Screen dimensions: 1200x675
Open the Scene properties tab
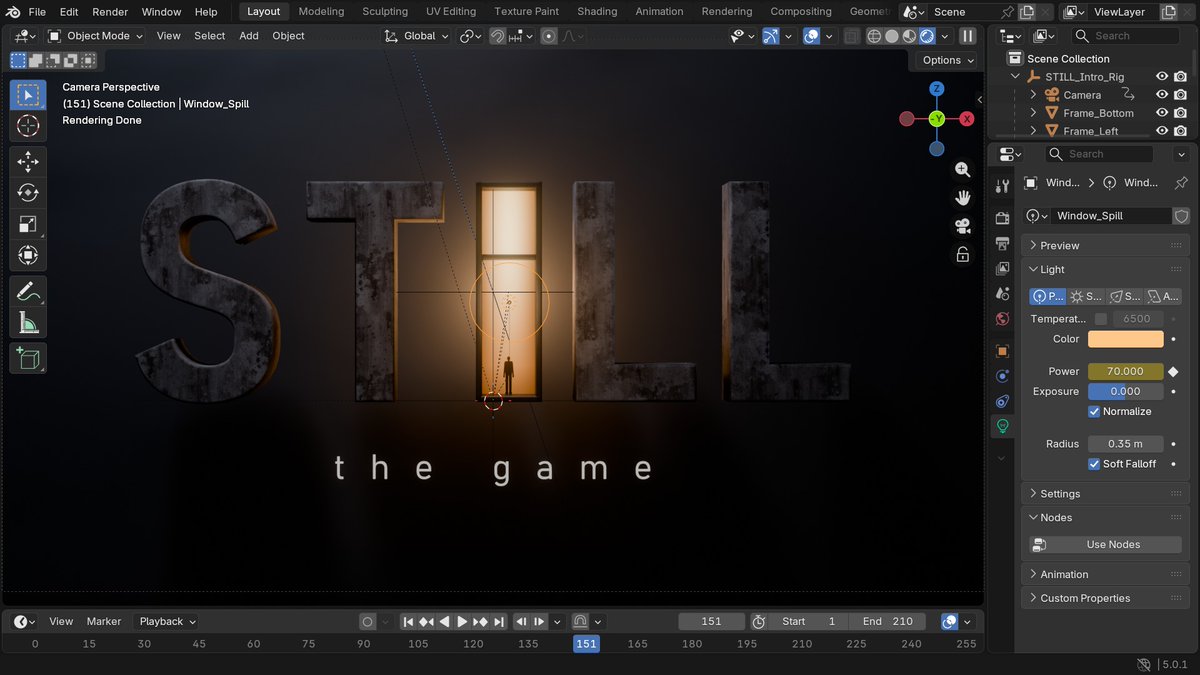[1002, 294]
